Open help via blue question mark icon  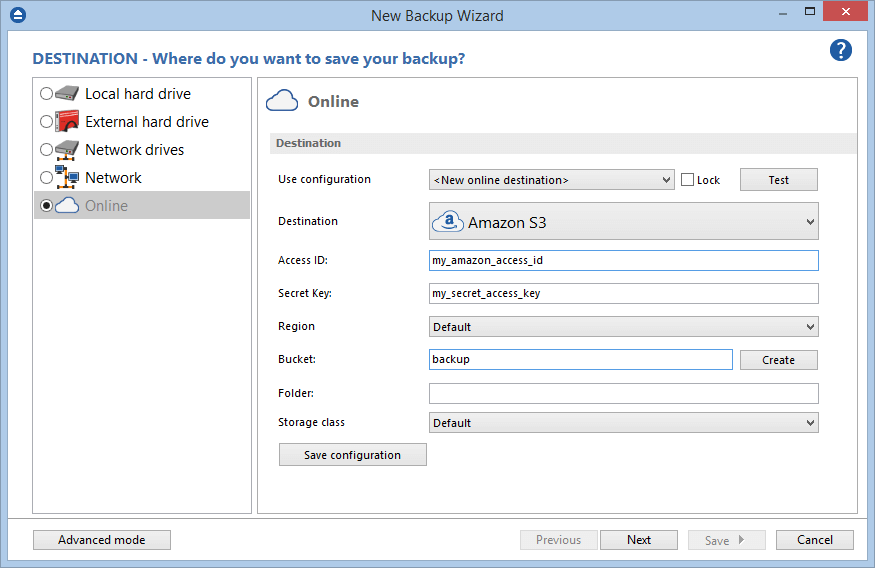(840, 50)
